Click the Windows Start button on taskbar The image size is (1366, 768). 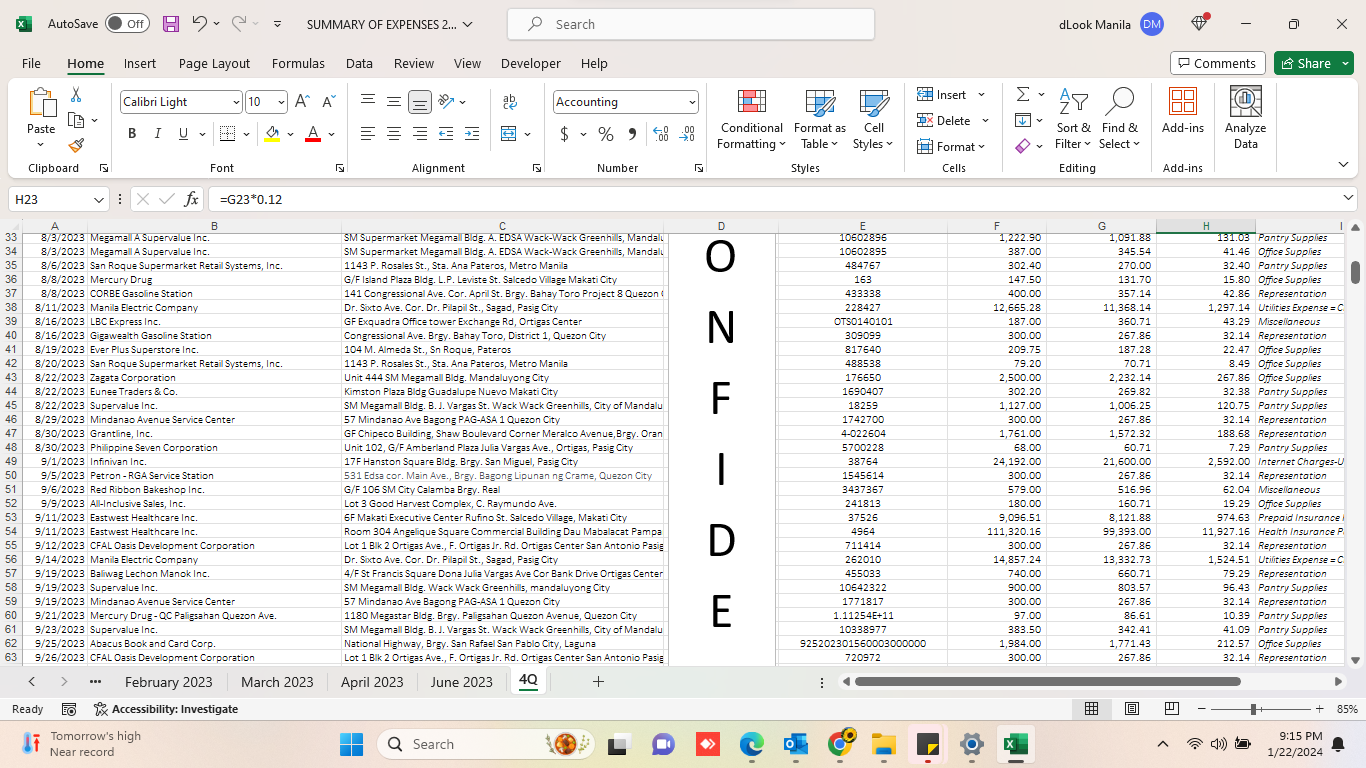pyautogui.click(x=351, y=744)
